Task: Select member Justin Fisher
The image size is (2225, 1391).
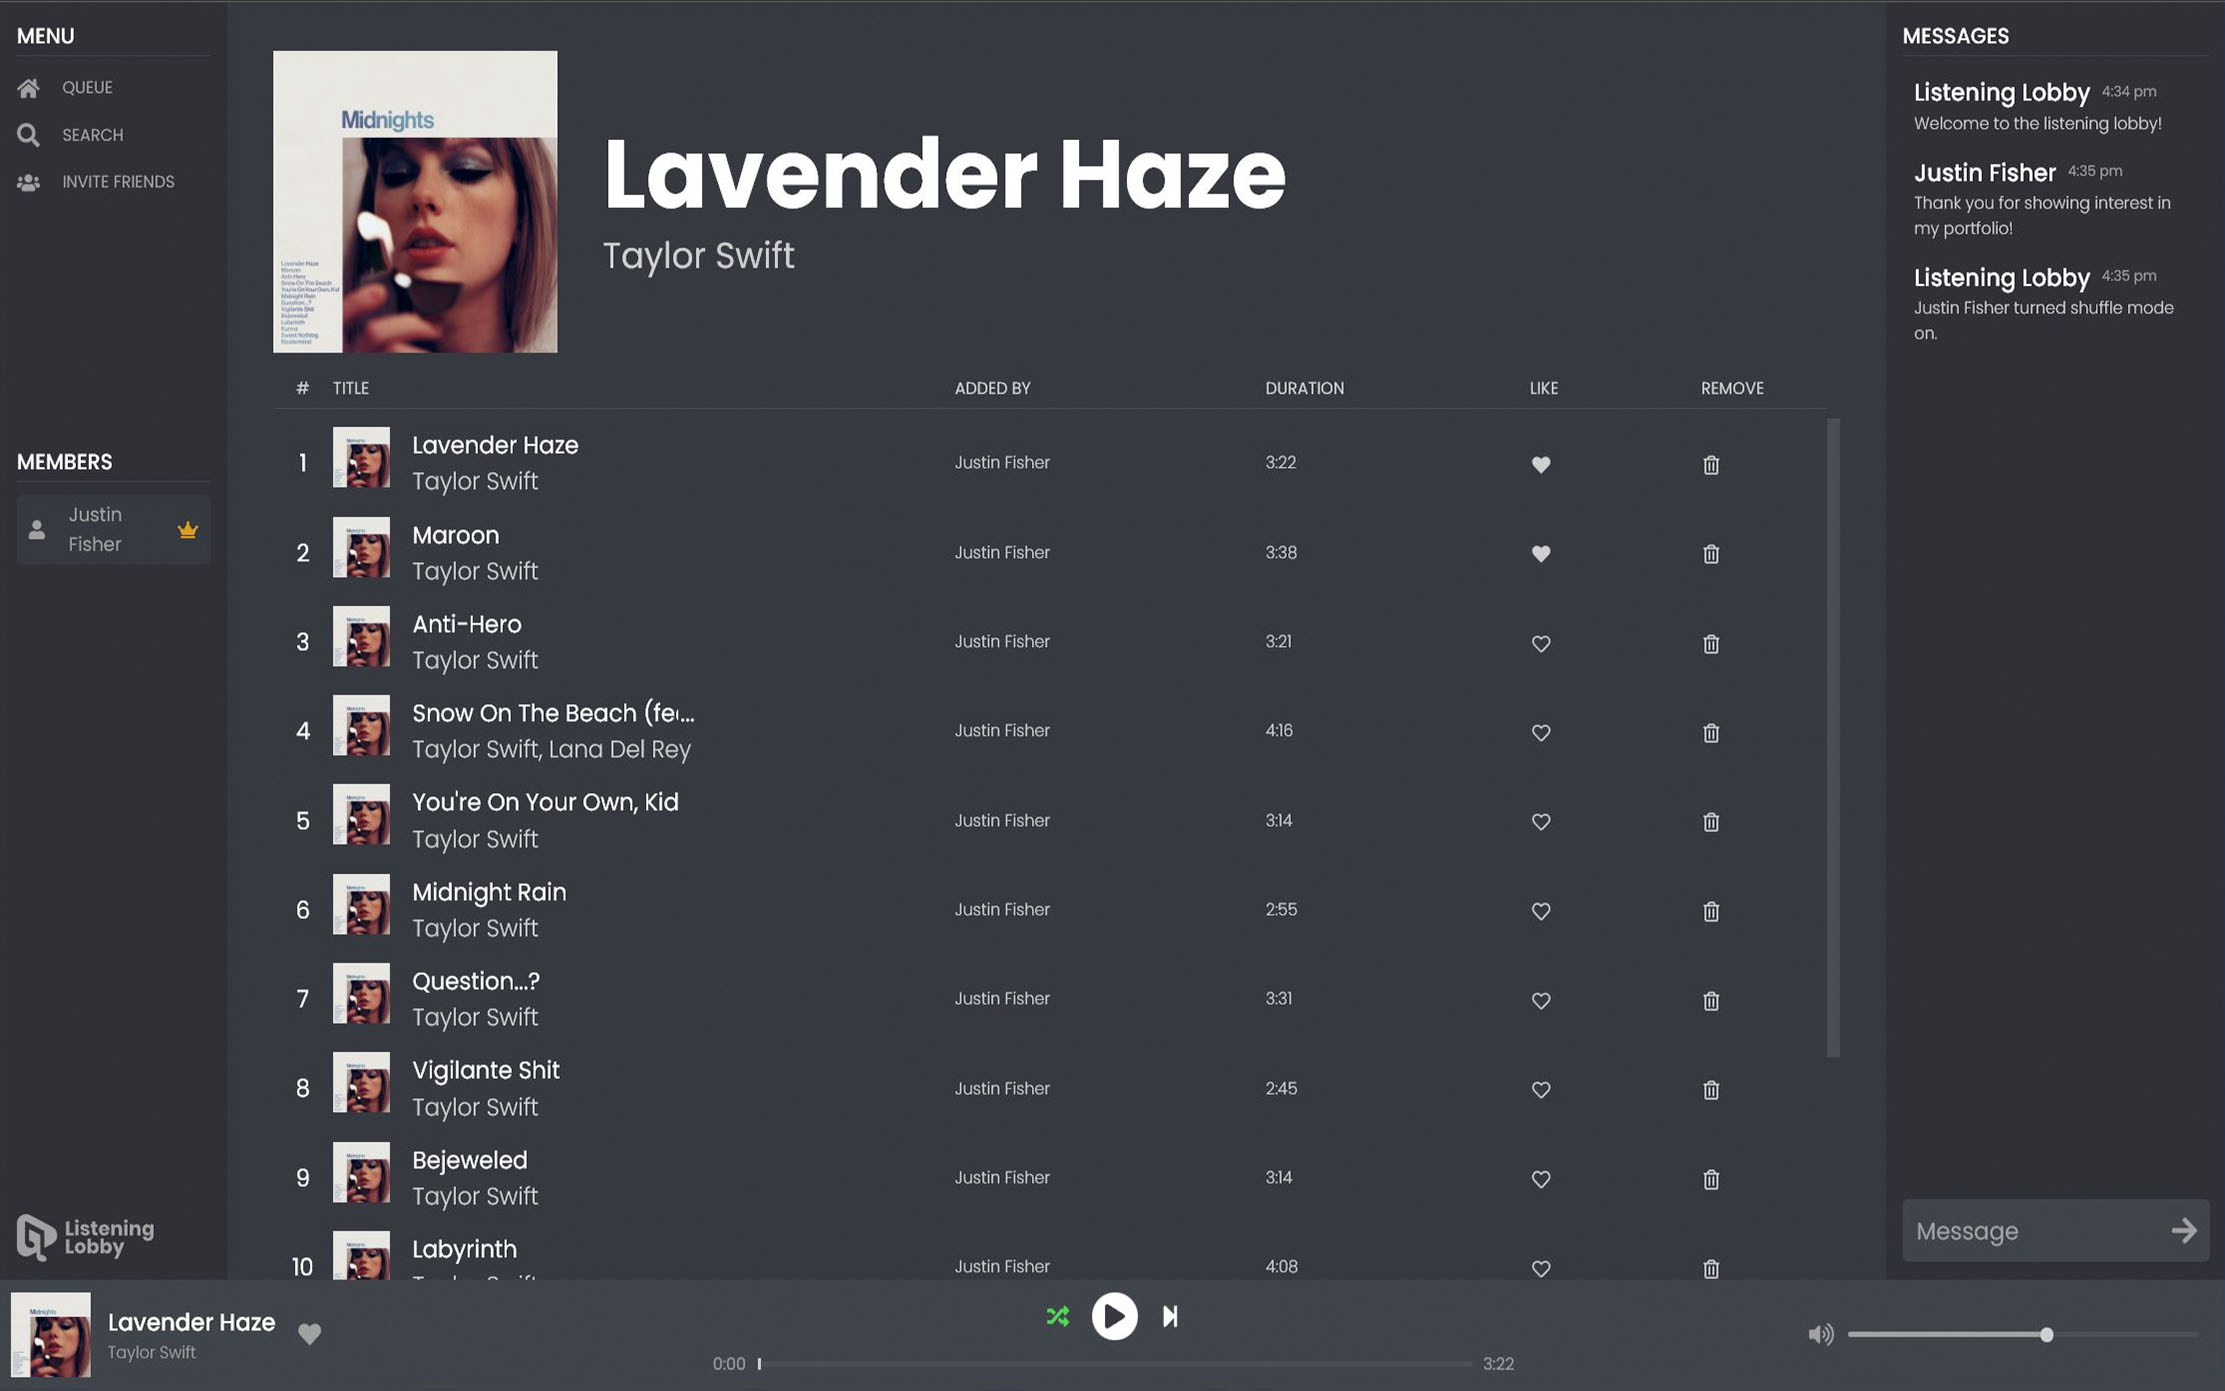Action: [x=113, y=529]
